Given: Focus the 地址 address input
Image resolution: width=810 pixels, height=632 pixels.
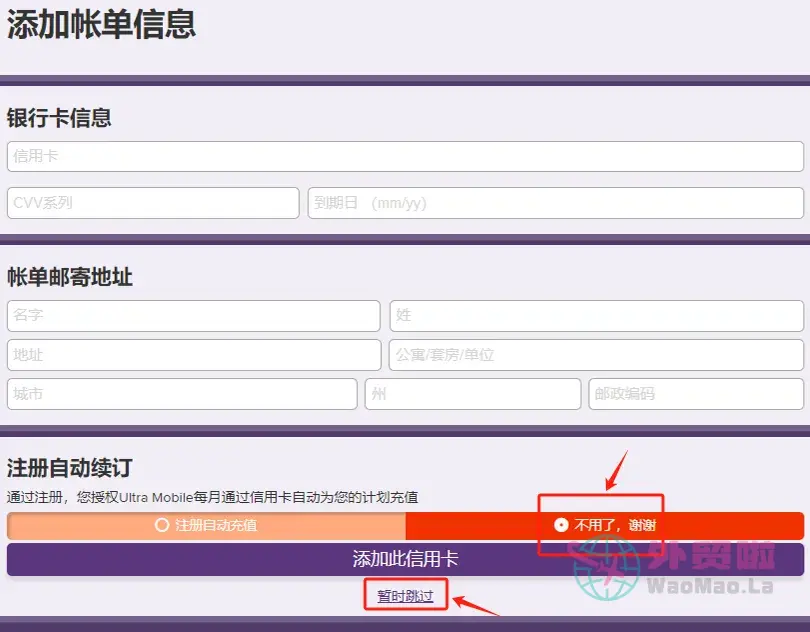Looking at the screenshot, I should (x=193, y=355).
